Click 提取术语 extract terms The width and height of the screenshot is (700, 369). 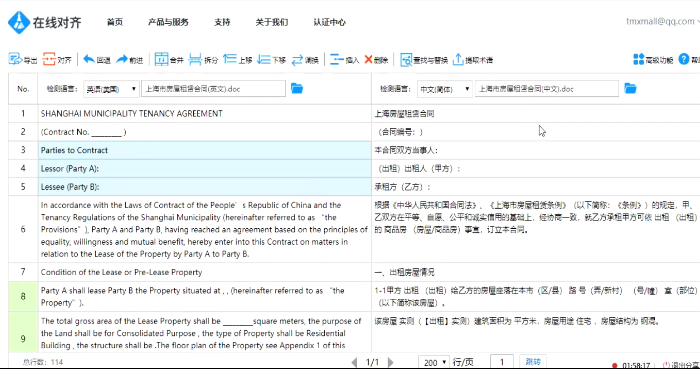pyautogui.click(x=473, y=60)
